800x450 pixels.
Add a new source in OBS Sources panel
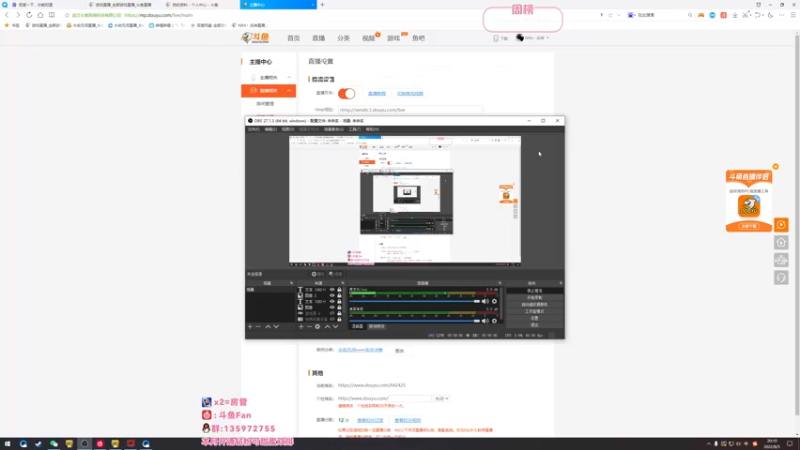coord(301,327)
